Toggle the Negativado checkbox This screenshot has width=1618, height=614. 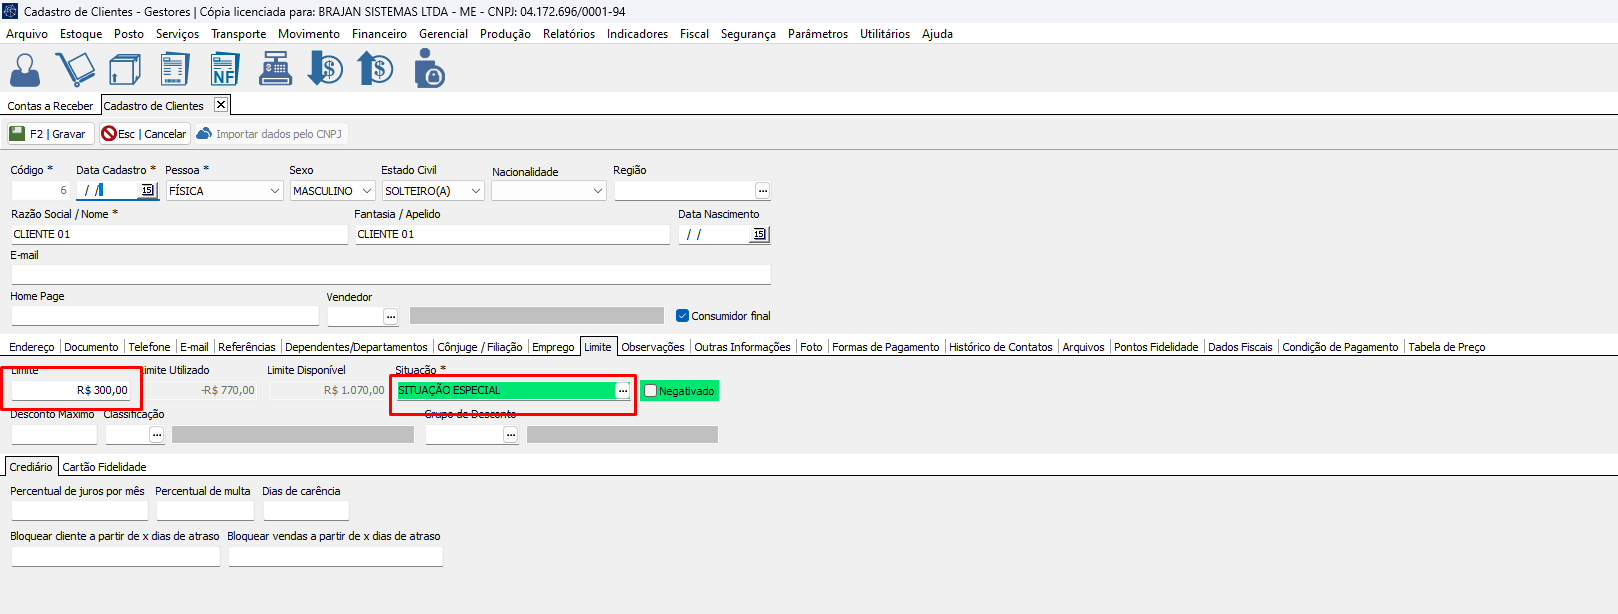coord(651,391)
